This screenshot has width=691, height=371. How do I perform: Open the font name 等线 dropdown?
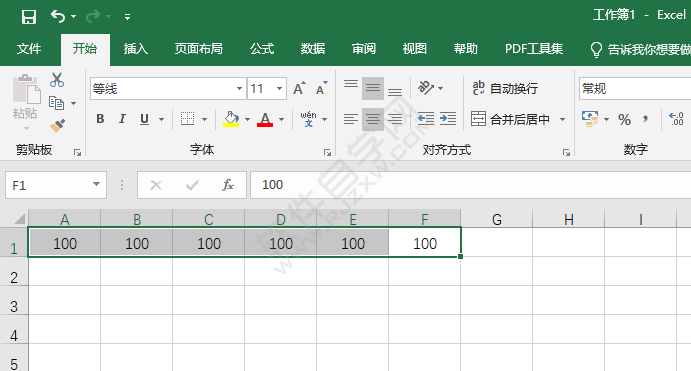pyautogui.click(x=239, y=89)
